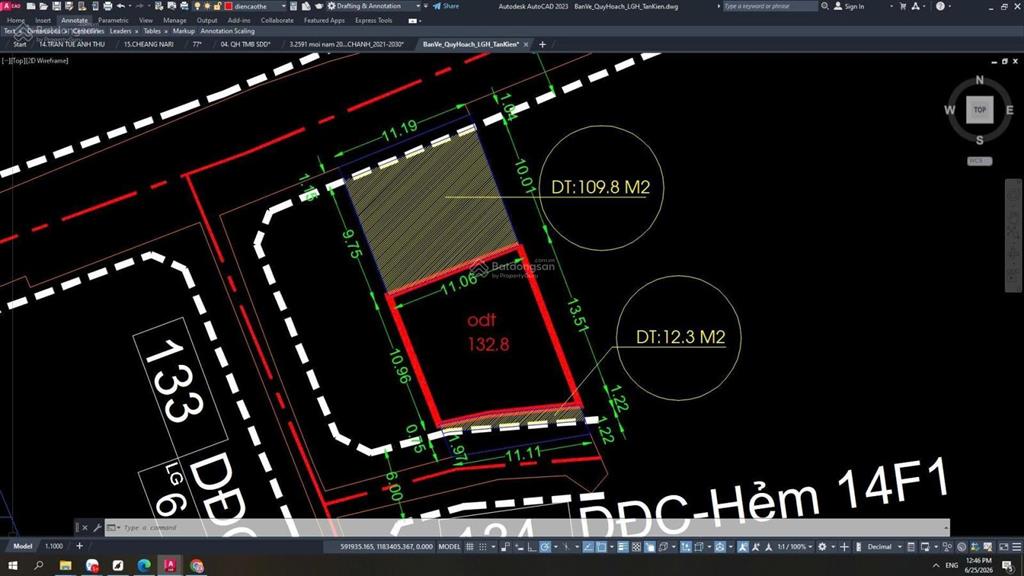Screen dimensions: 1024x576
Task: Switch to the 04. QH TMB SDD file tab
Action: (x=246, y=44)
